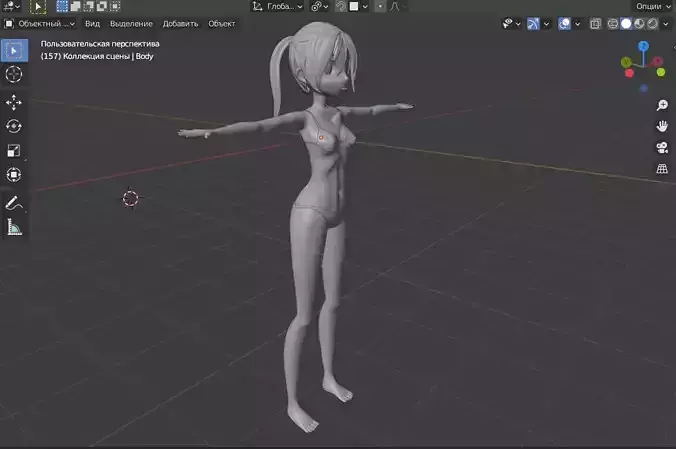Screen dimensions: 676x449
Task: Toggle X-ray mode
Action: (x=595, y=23)
